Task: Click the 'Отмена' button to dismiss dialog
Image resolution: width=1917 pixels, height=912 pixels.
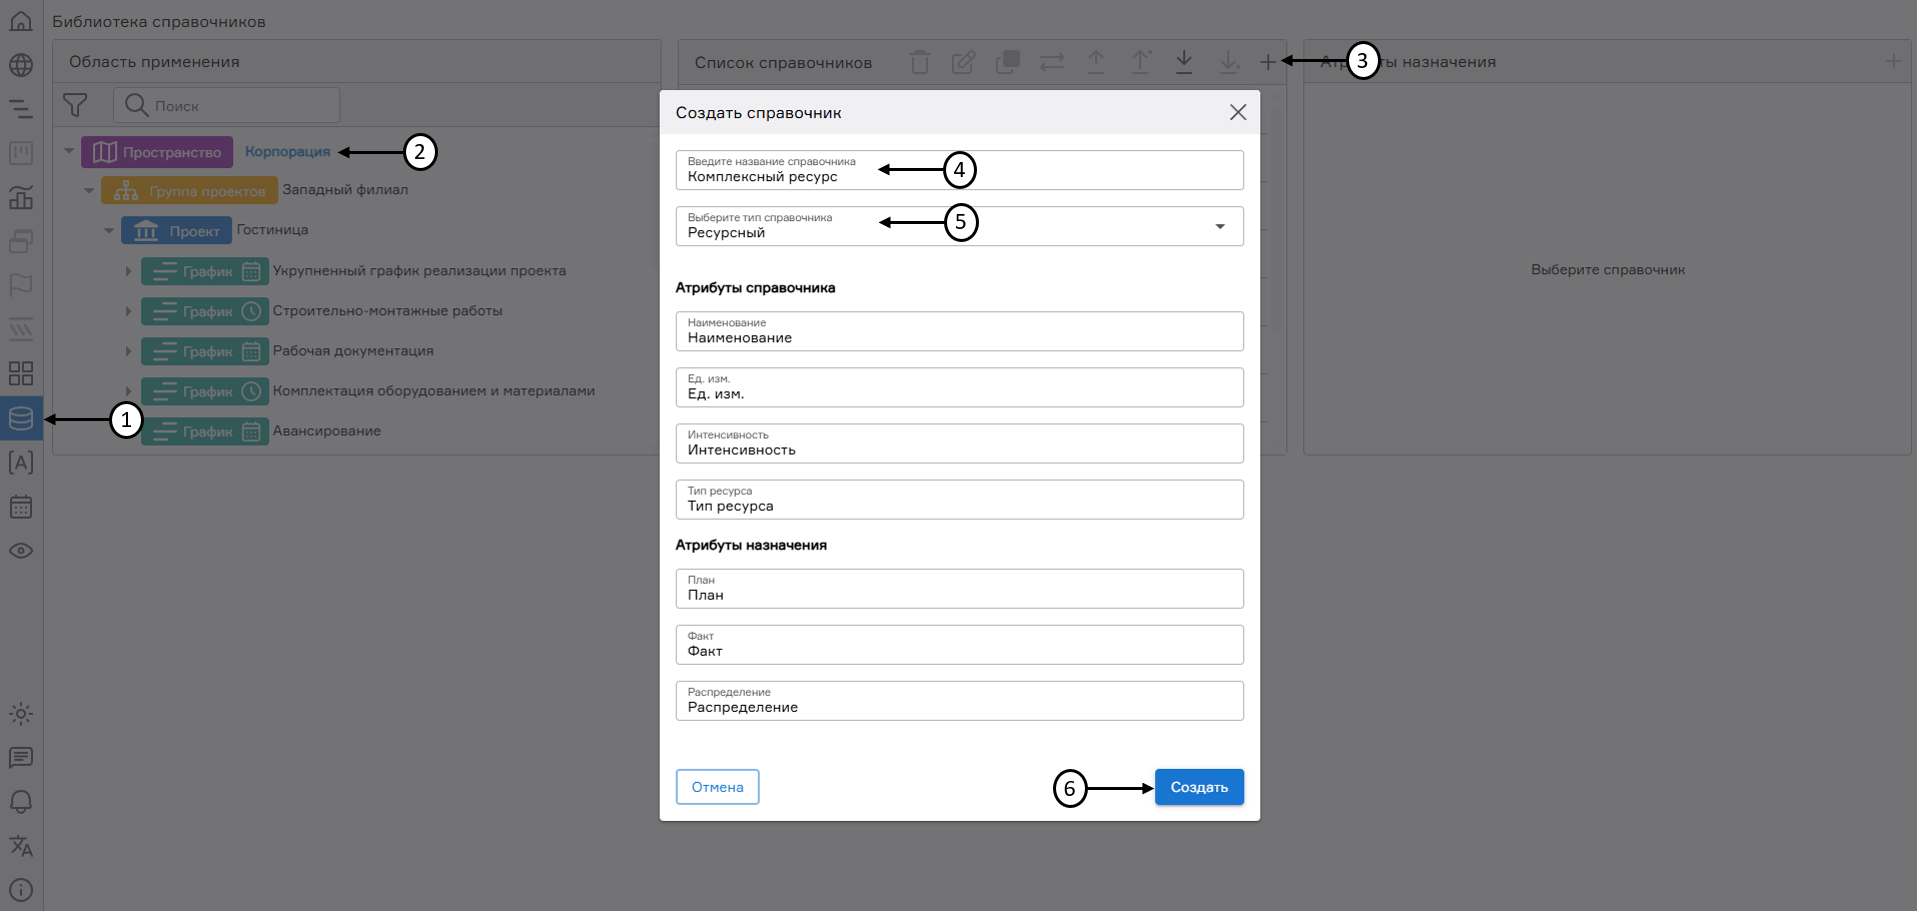Action: point(716,787)
